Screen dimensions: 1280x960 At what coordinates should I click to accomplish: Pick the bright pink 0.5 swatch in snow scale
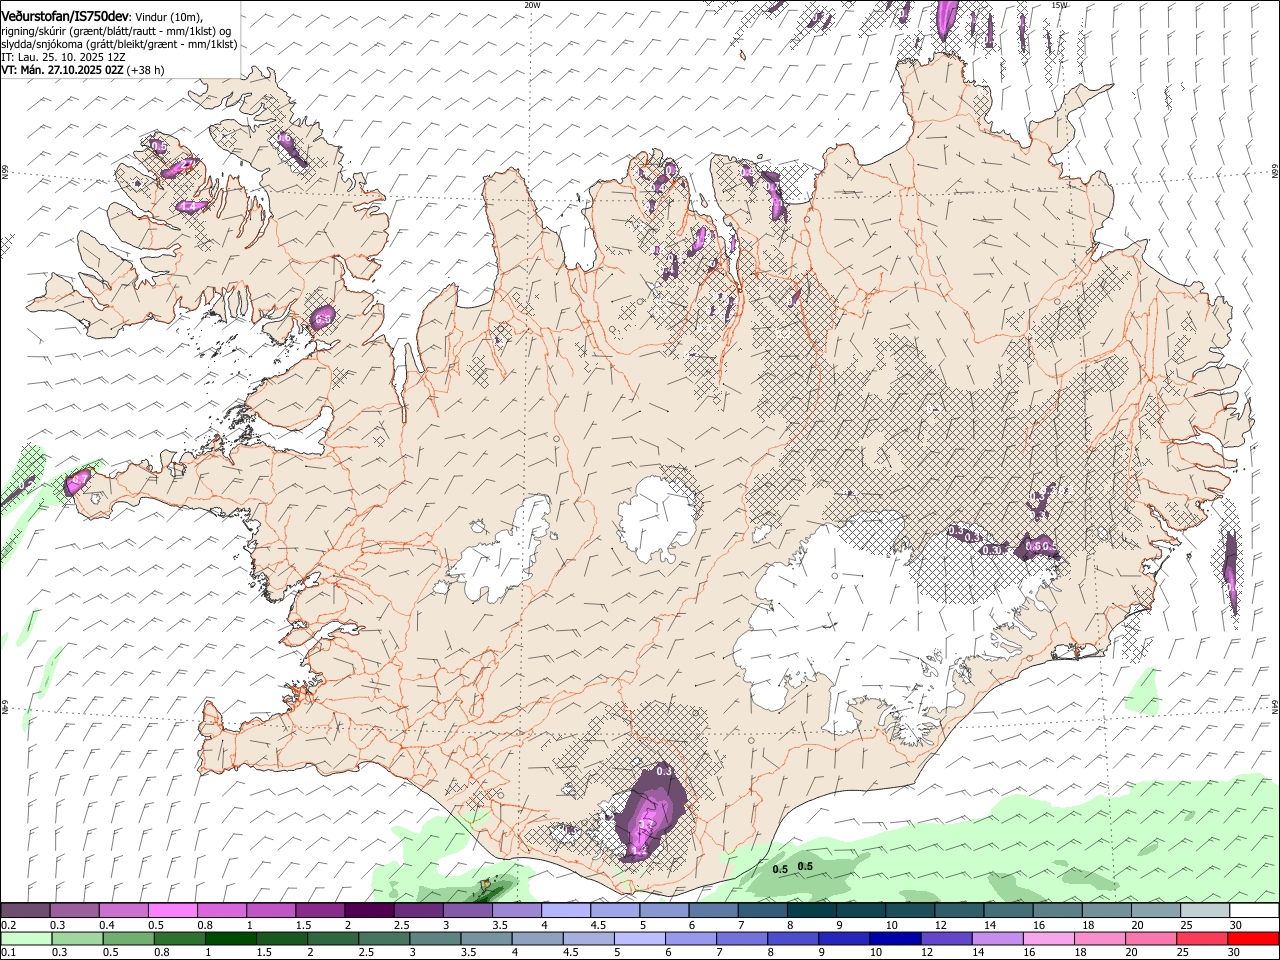tap(172, 911)
